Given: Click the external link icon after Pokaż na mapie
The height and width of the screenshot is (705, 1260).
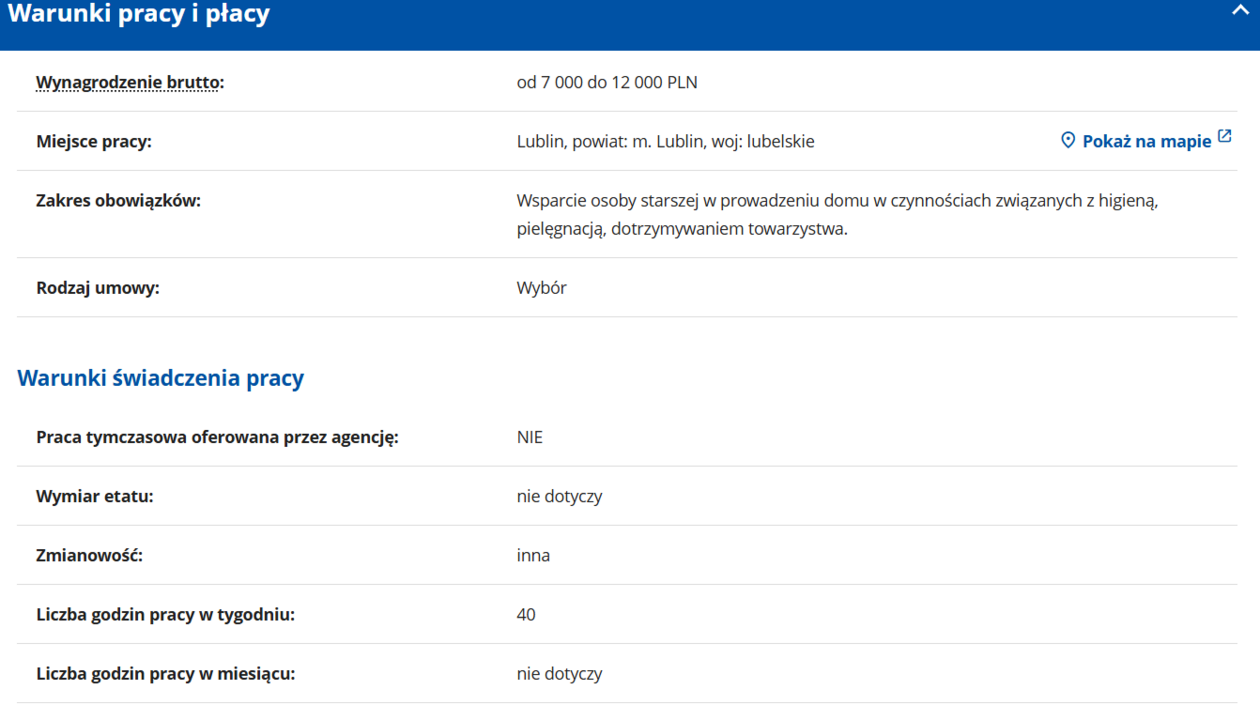Looking at the screenshot, I should pyautogui.click(x=1225, y=137).
